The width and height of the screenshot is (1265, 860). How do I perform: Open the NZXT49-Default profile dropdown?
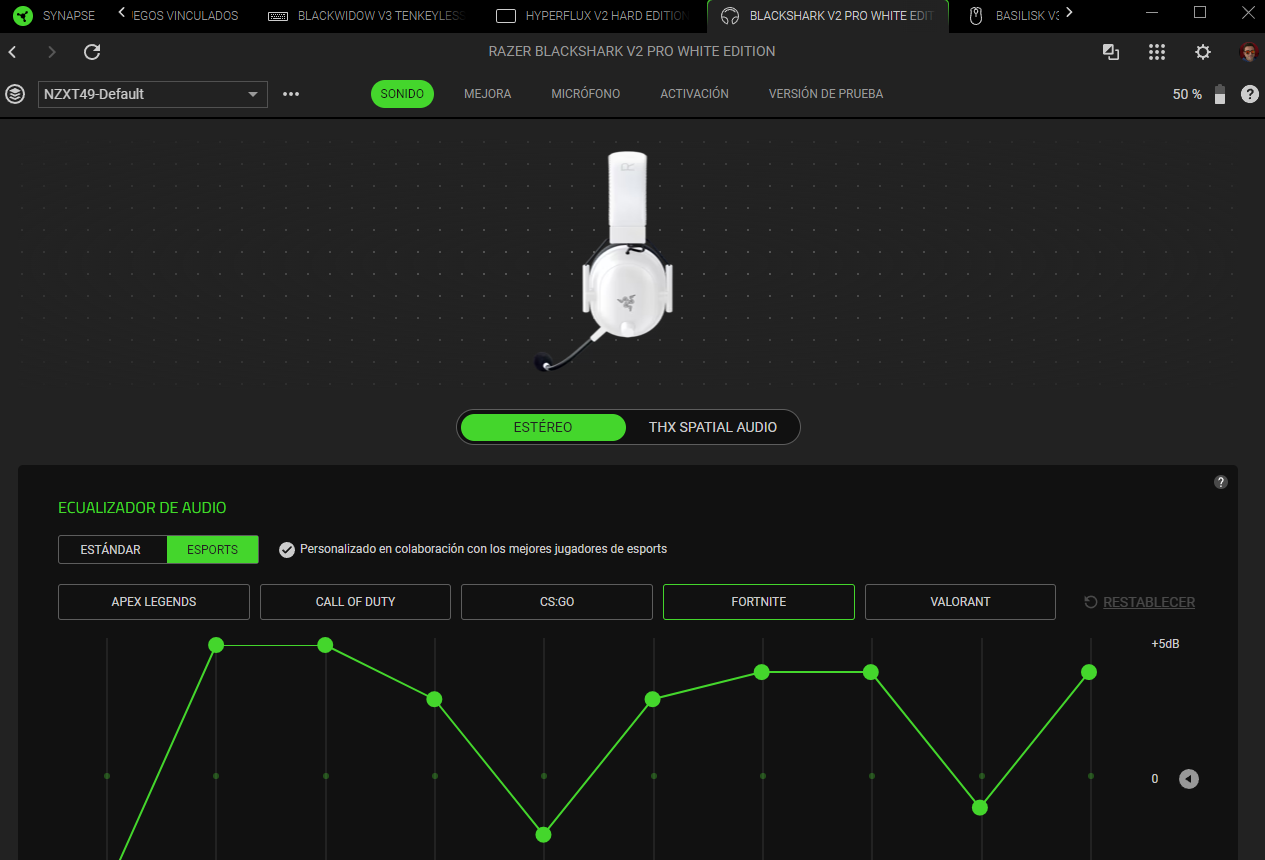tap(152, 94)
